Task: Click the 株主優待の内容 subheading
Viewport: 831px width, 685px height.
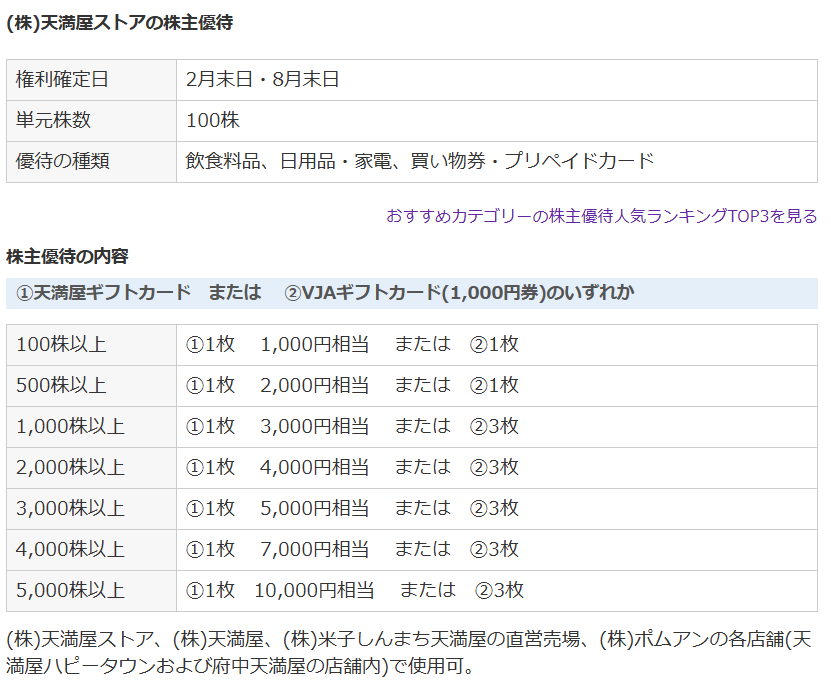Action: coord(67,256)
